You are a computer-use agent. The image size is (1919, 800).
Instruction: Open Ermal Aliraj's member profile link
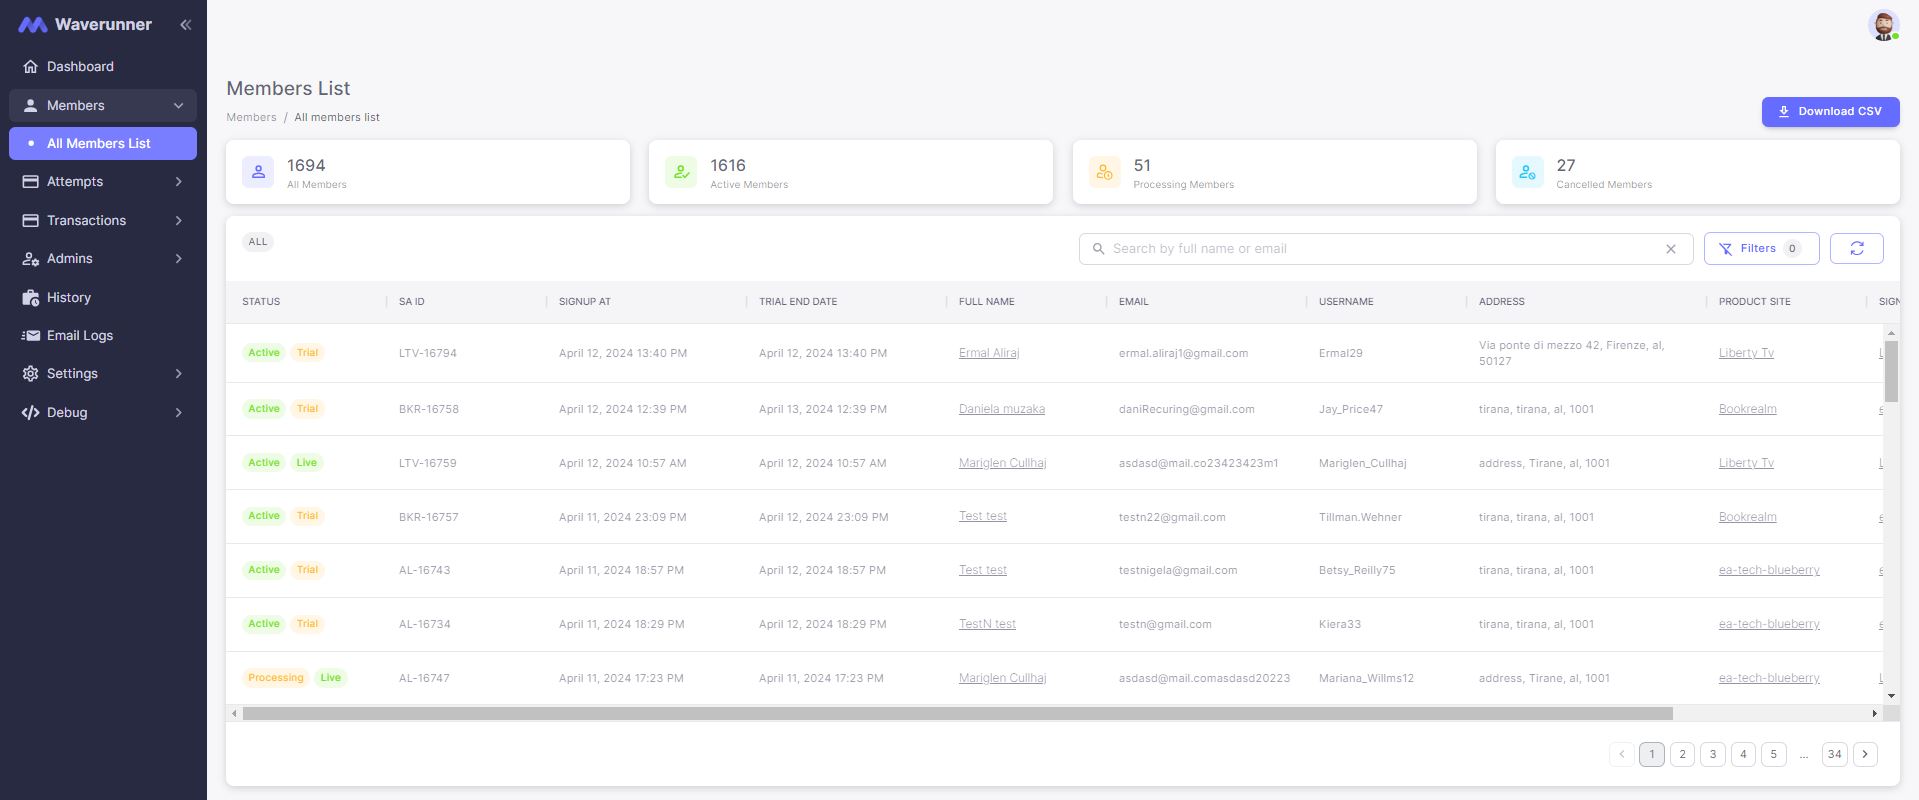pos(988,353)
